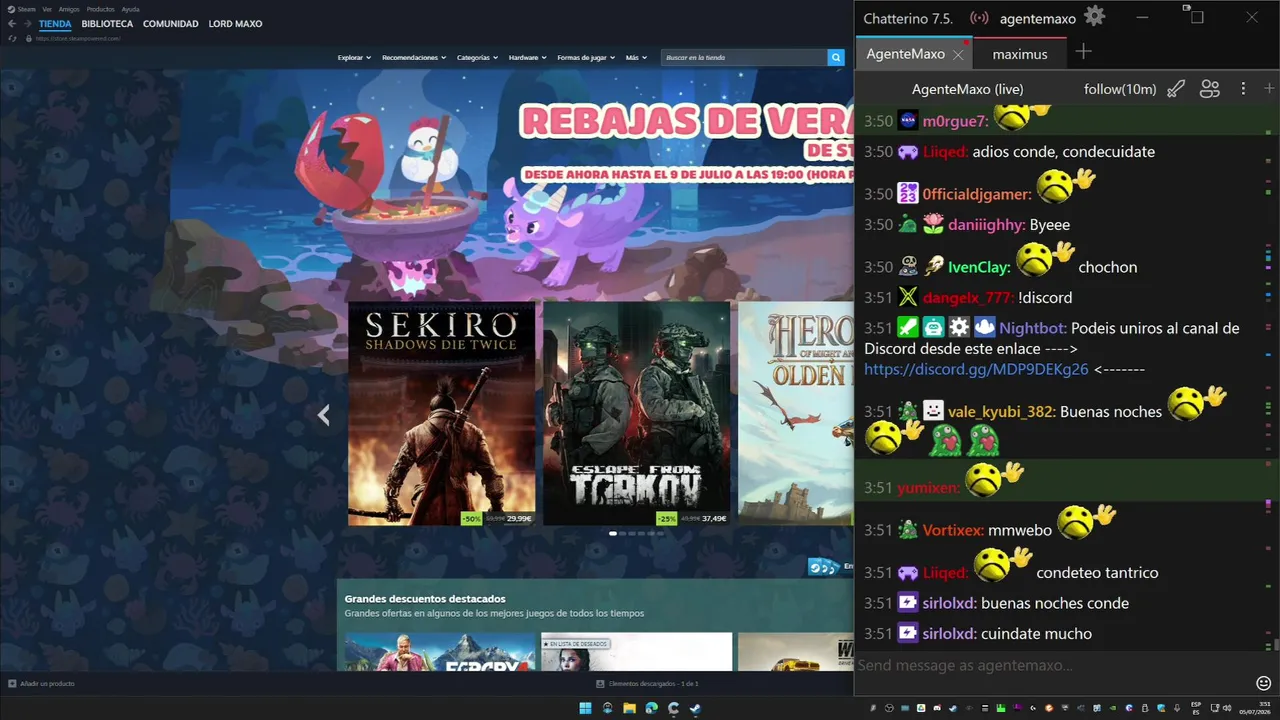Select the first carousel page dot
Viewport: 1280px width, 720px height.
click(x=613, y=533)
